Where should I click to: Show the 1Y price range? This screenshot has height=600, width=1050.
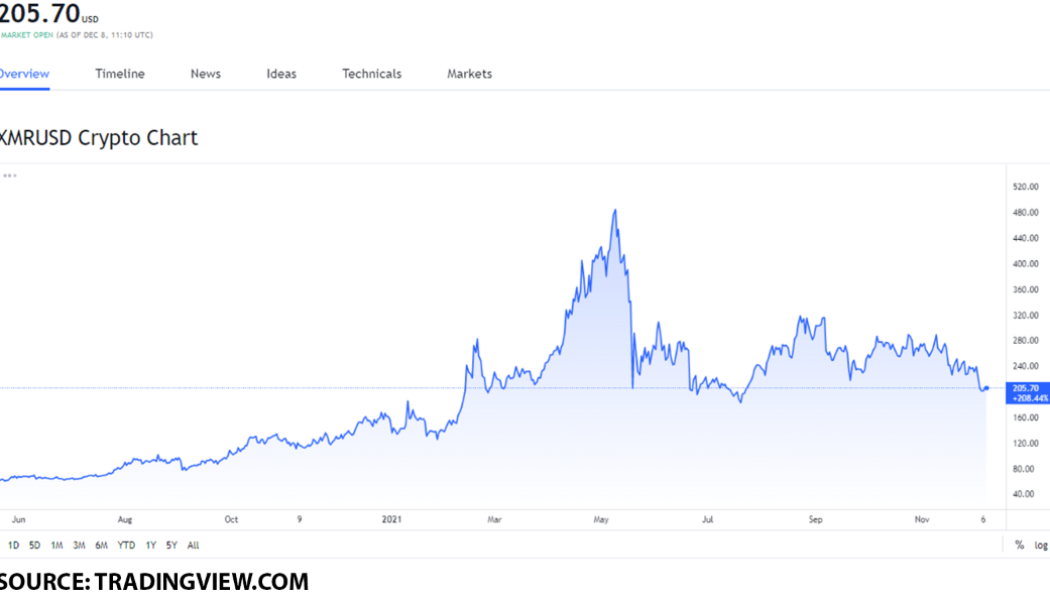151,545
